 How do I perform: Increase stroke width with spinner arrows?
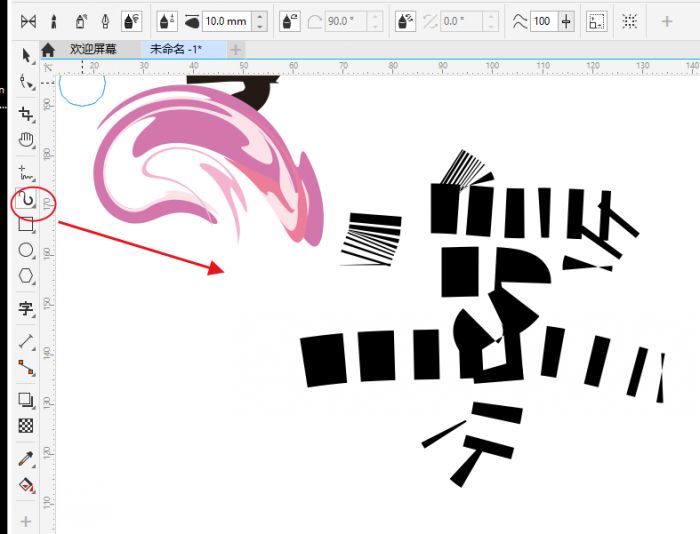coord(260,16)
